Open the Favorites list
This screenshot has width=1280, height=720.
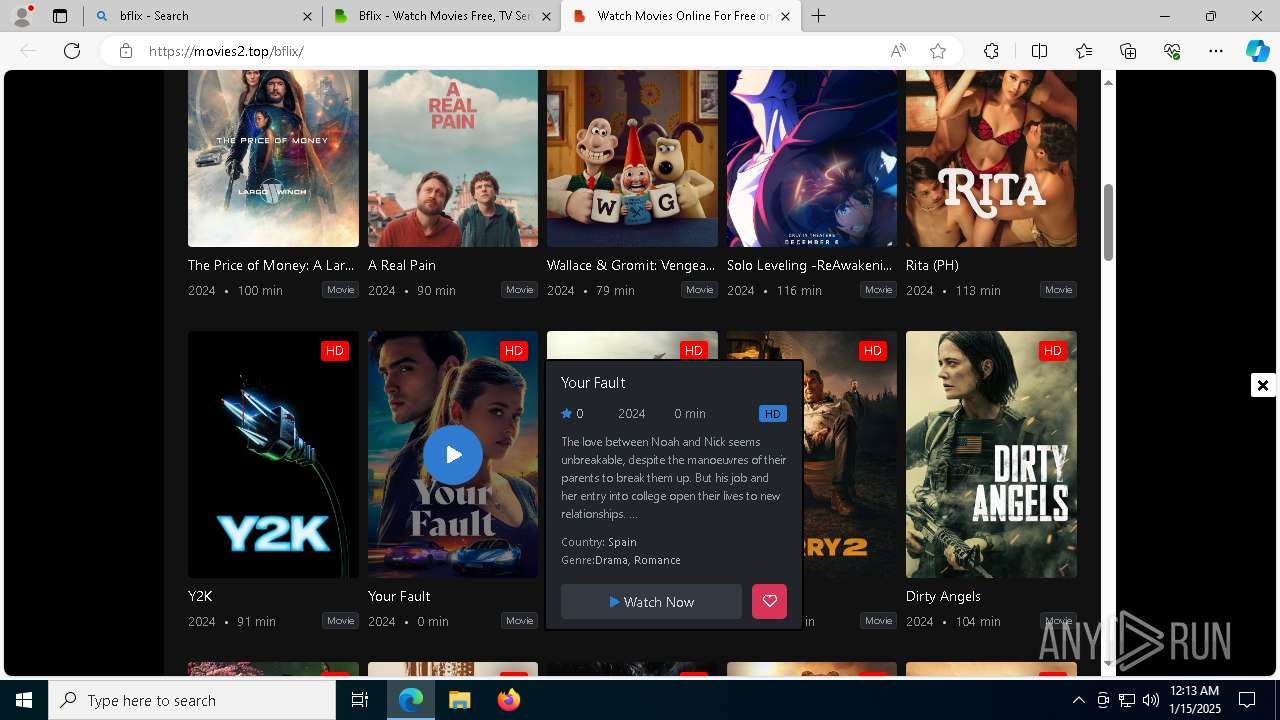click(x=1084, y=51)
